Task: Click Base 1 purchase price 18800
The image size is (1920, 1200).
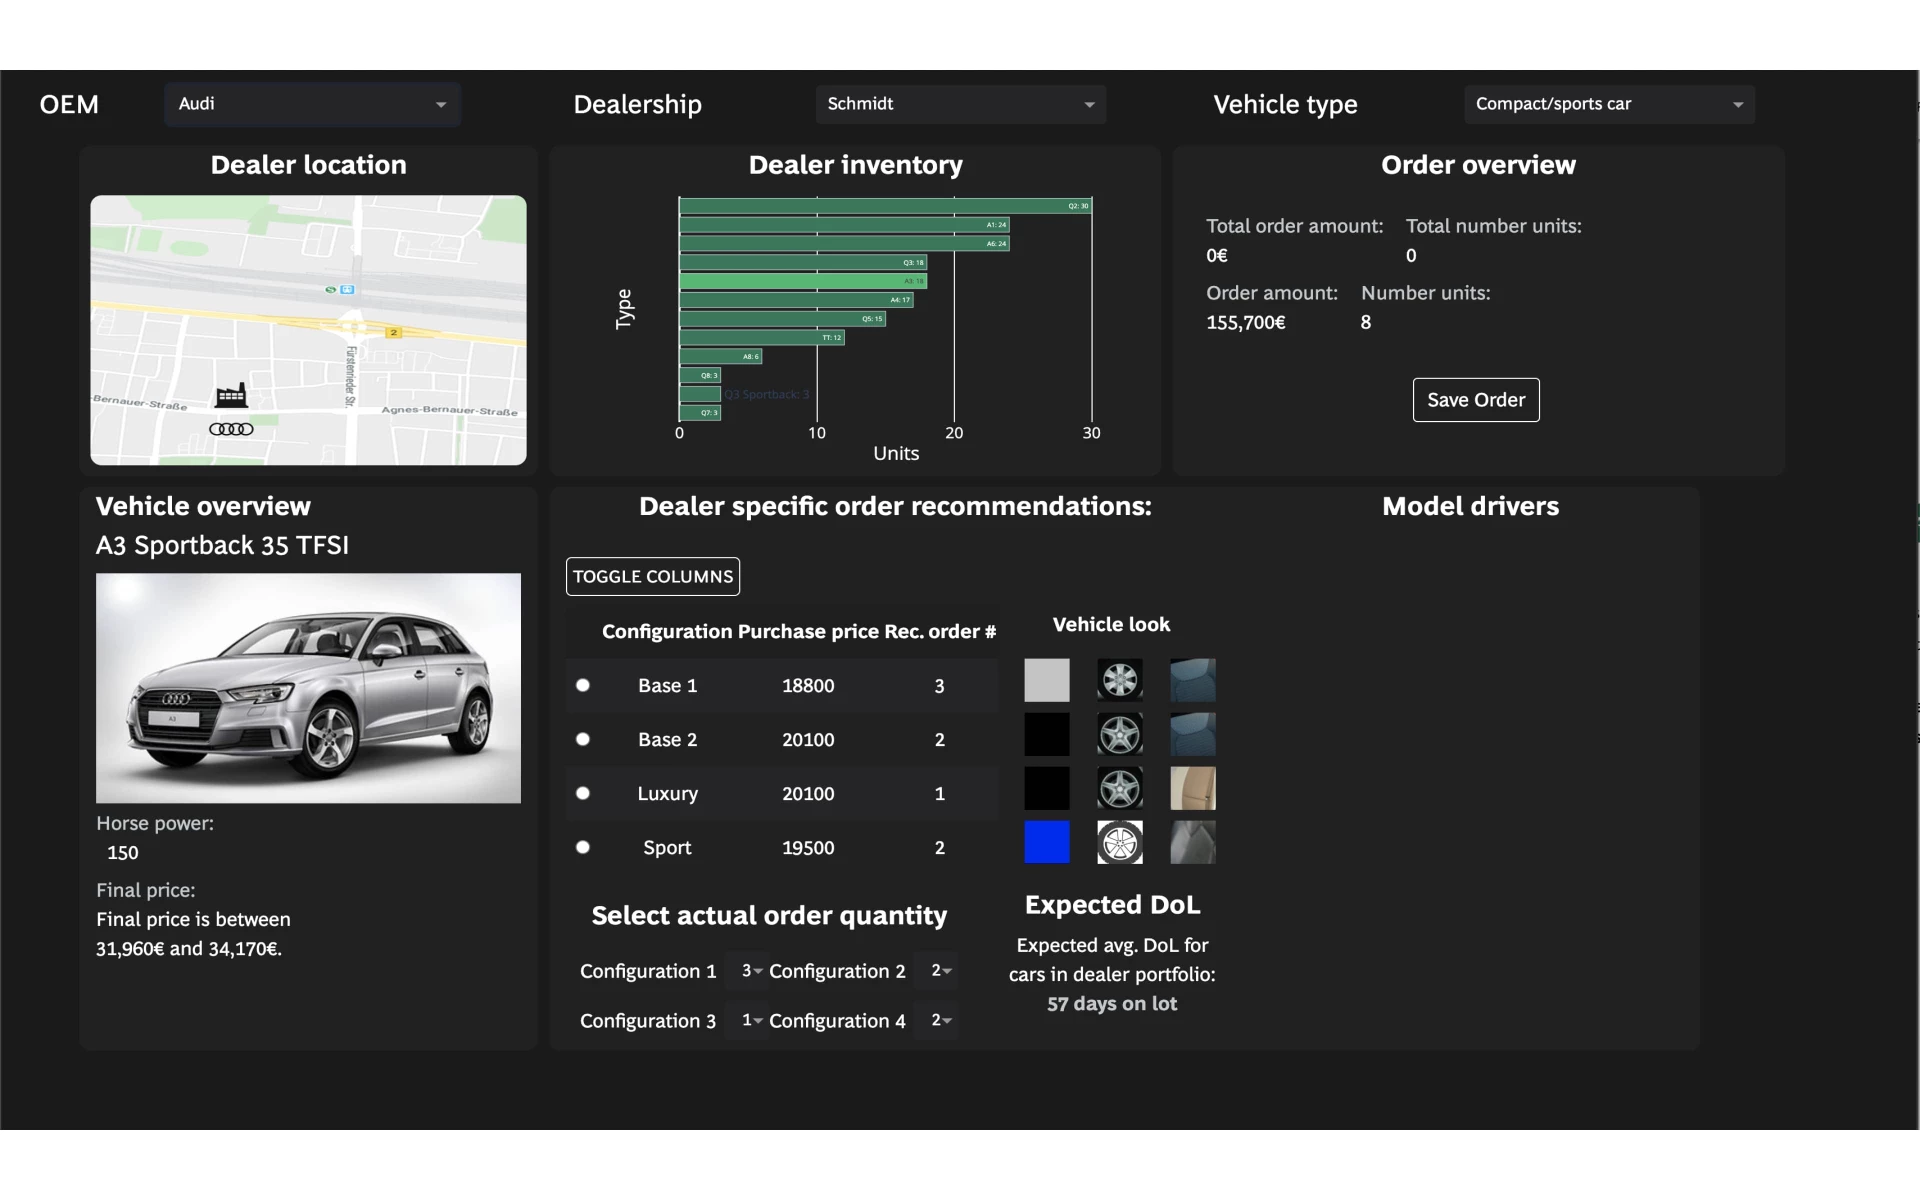Action: 808,686
